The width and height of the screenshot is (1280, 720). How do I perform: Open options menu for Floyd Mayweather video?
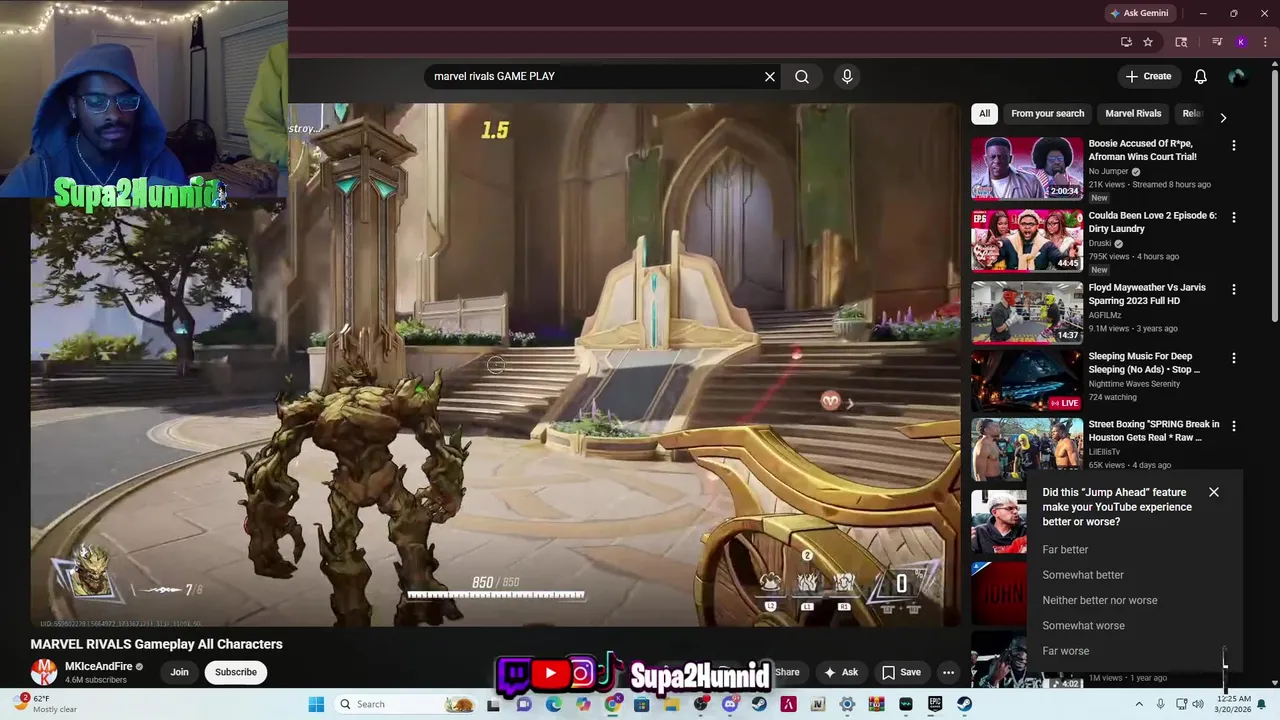point(1233,289)
